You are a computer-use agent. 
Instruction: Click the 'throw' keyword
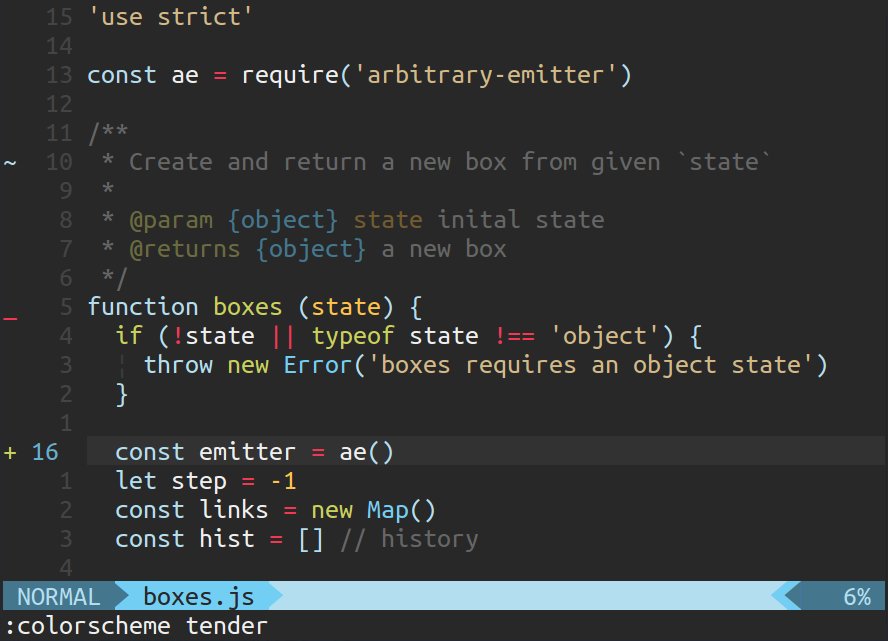click(178, 365)
